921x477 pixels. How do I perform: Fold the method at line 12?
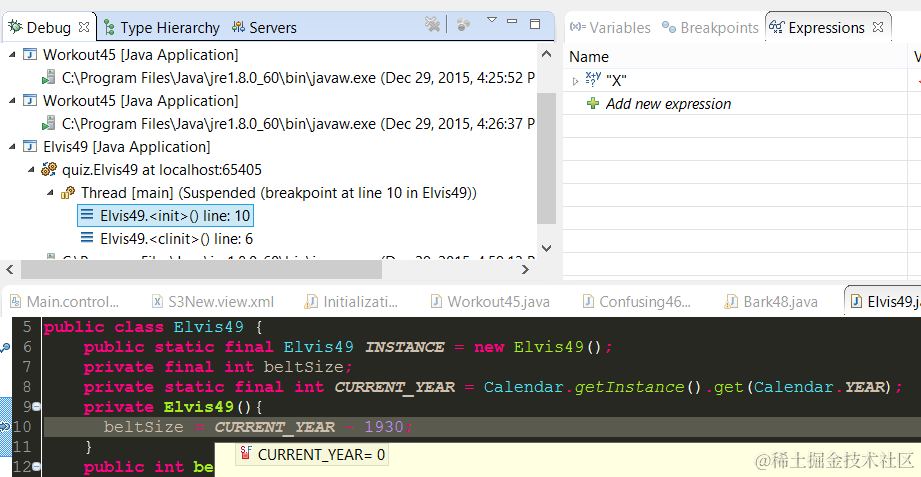[36, 466]
